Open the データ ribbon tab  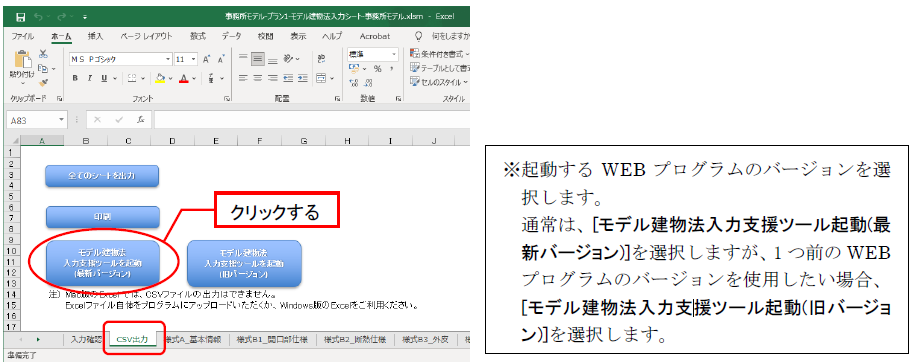(x=231, y=36)
